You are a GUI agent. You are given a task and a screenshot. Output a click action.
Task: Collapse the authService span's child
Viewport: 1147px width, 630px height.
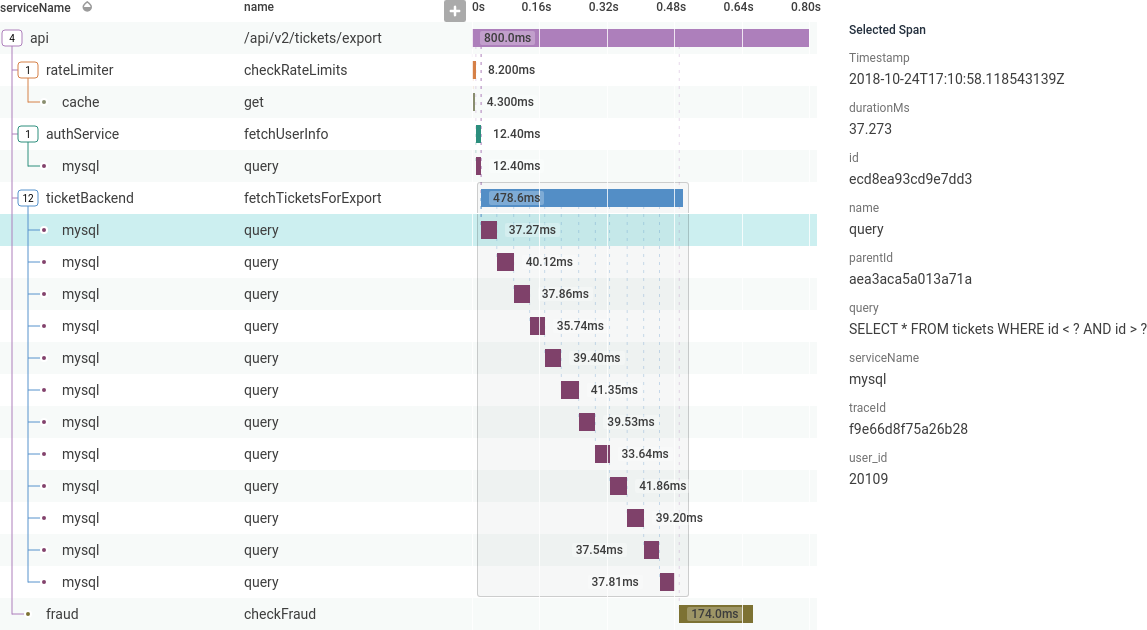27,134
